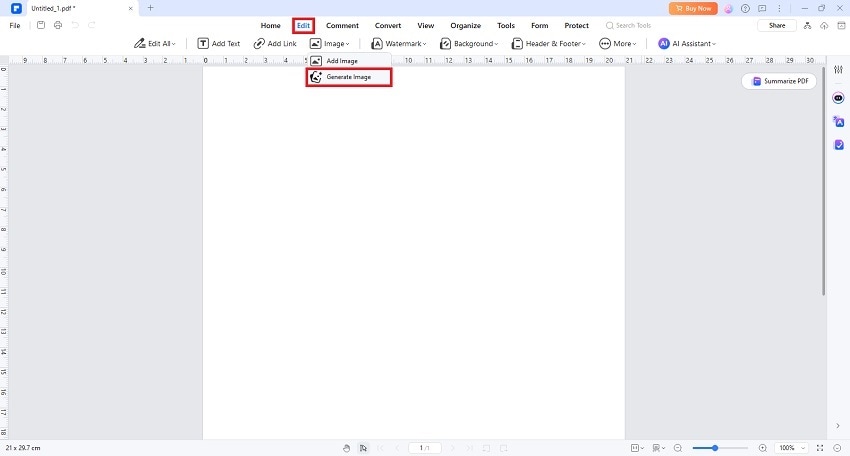This screenshot has height=456, width=850.
Task: Click the 21 x 29.7 cm page size text
Action: (x=23, y=448)
